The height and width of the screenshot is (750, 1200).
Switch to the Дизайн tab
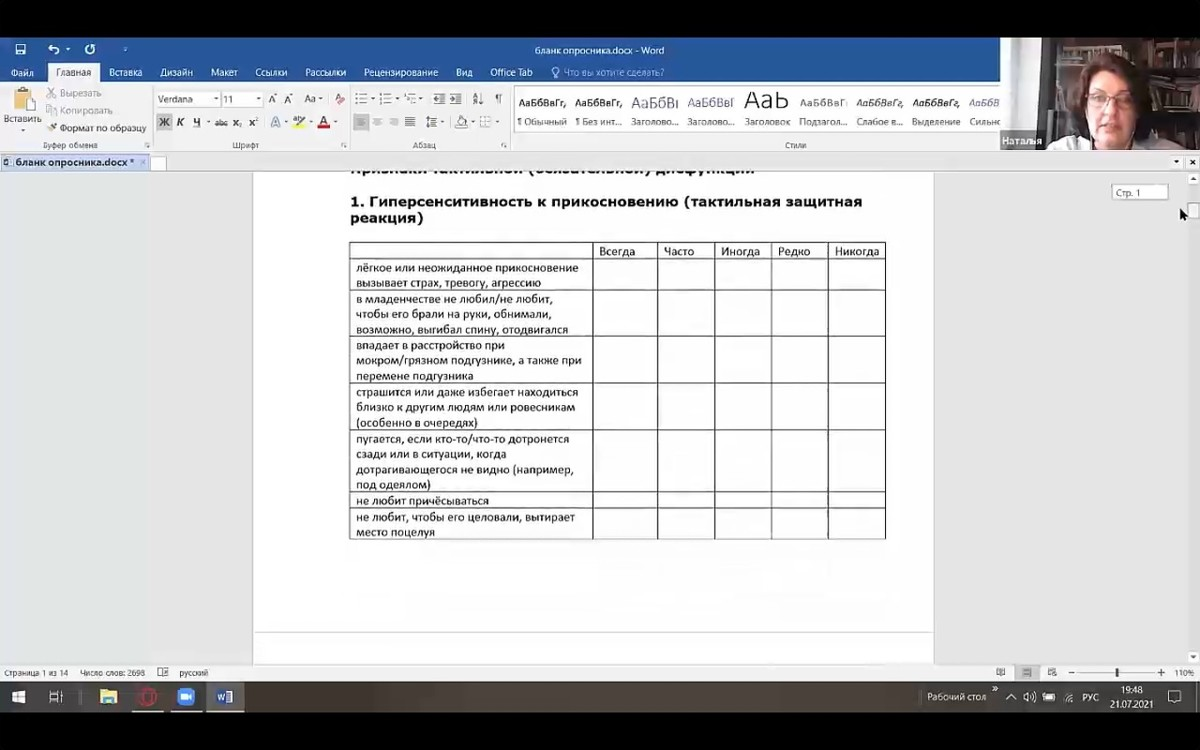pos(176,72)
